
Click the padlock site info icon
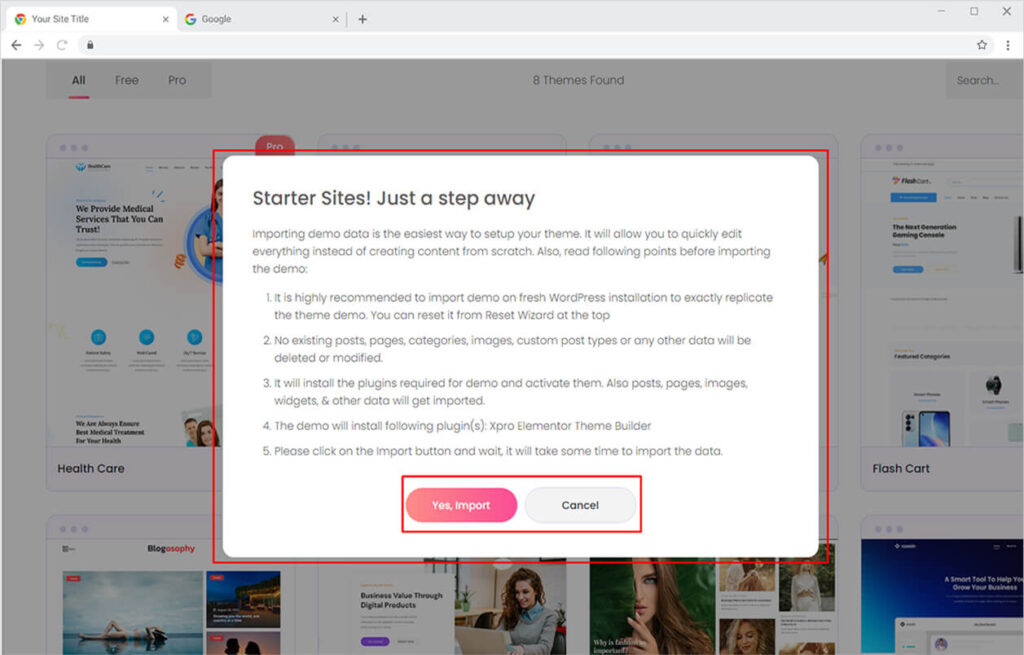click(89, 45)
